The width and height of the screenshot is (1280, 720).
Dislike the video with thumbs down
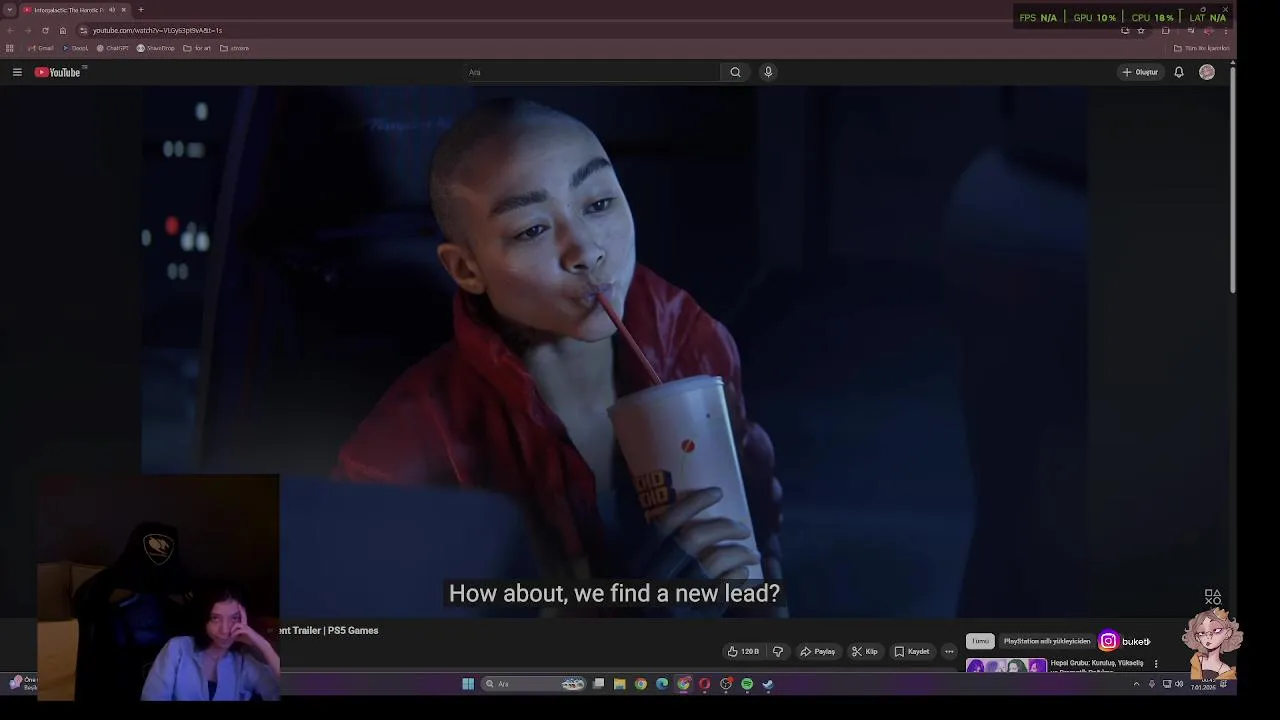click(778, 651)
